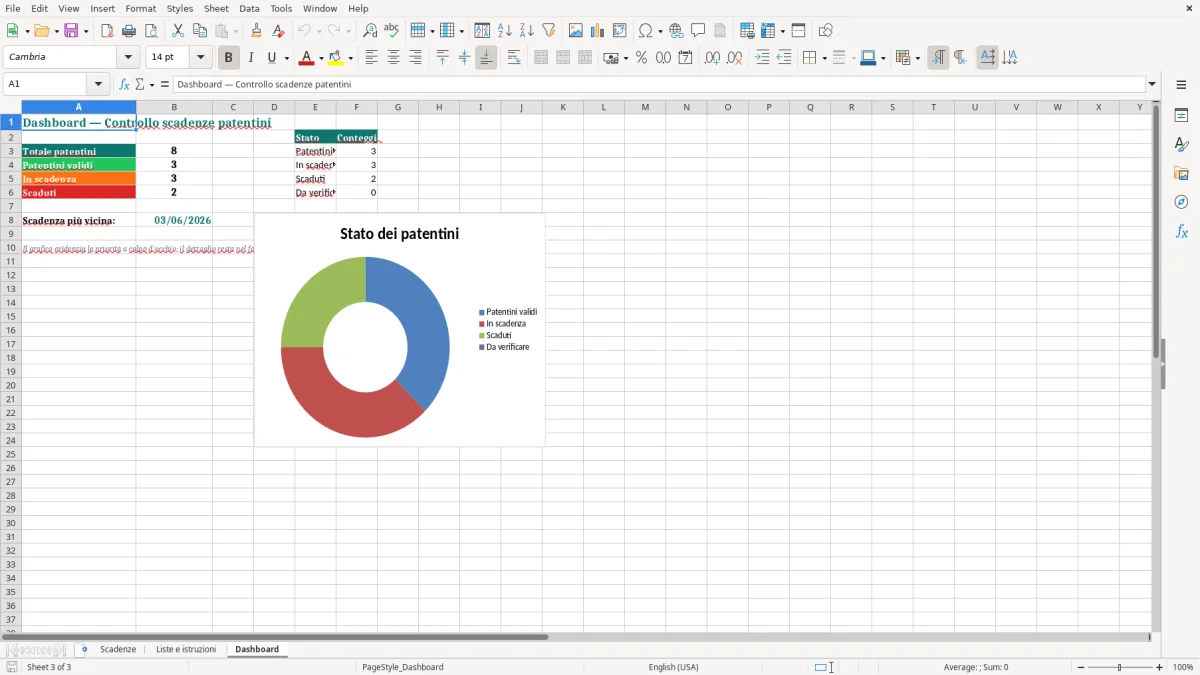Click the Copy icon
The image size is (1200, 675).
pyautogui.click(x=200, y=31)
